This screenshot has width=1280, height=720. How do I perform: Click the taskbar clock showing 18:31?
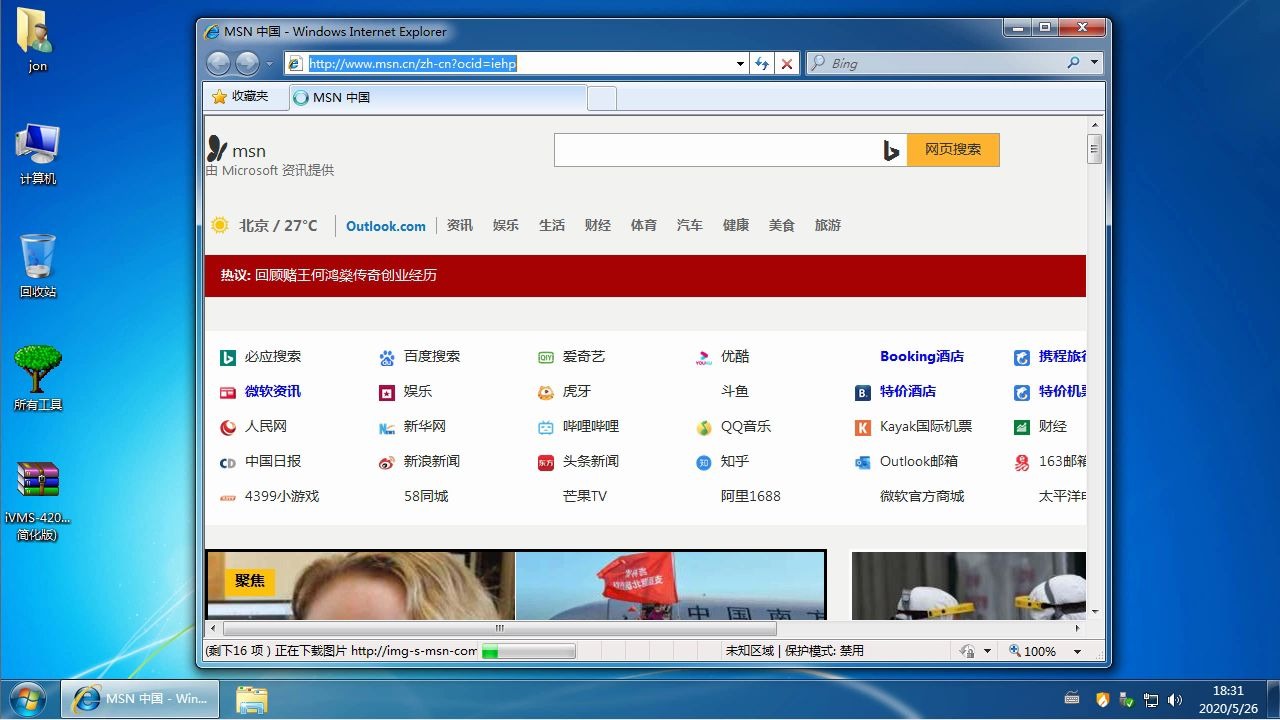(1228, 699)
